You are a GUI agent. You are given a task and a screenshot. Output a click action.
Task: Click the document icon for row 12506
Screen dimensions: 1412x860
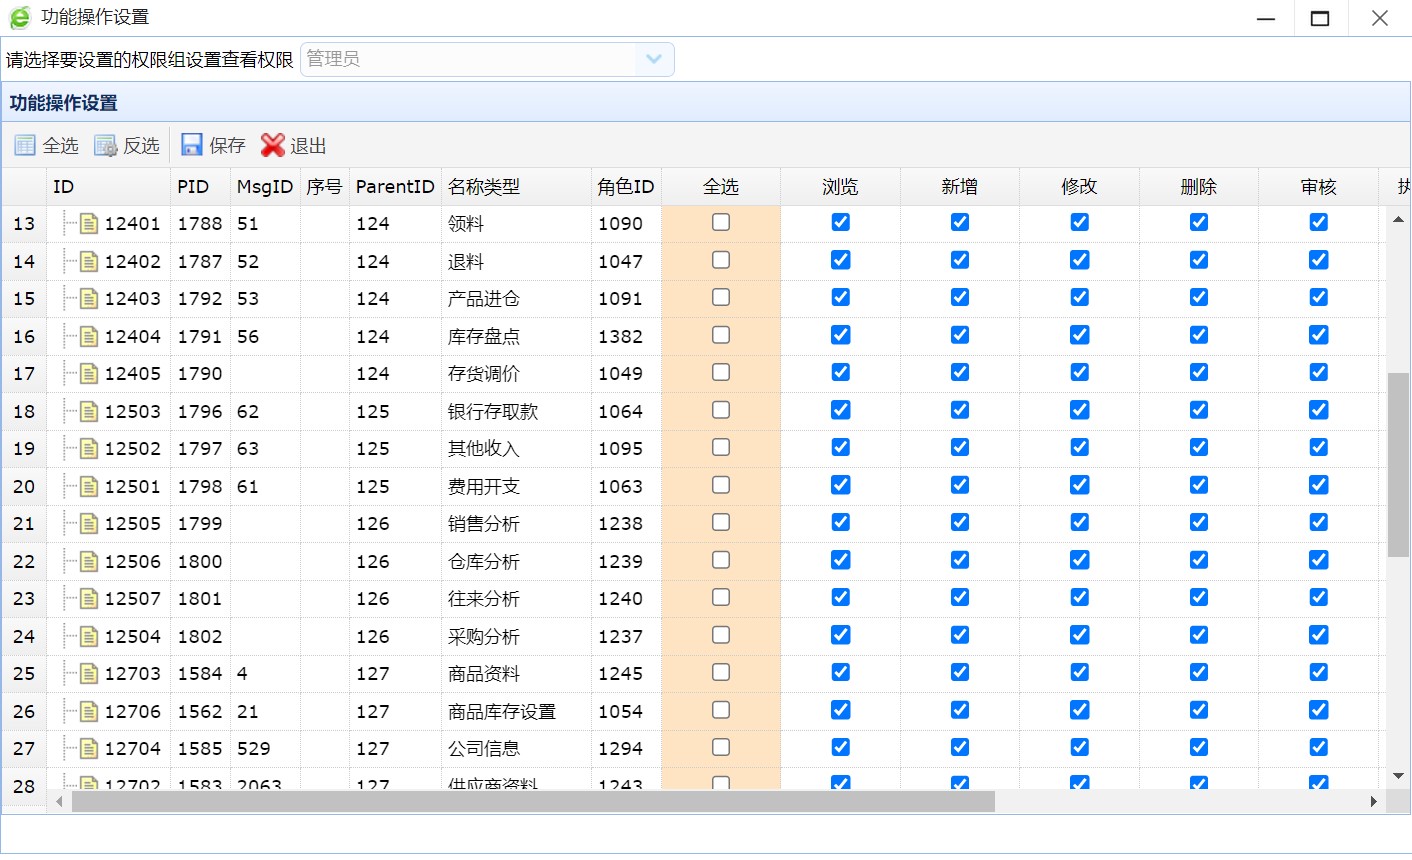(x=89, y=561)
